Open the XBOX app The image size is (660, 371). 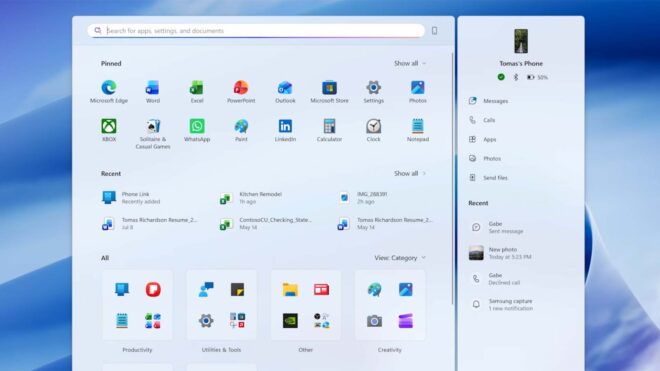click(x=109, y=130)
